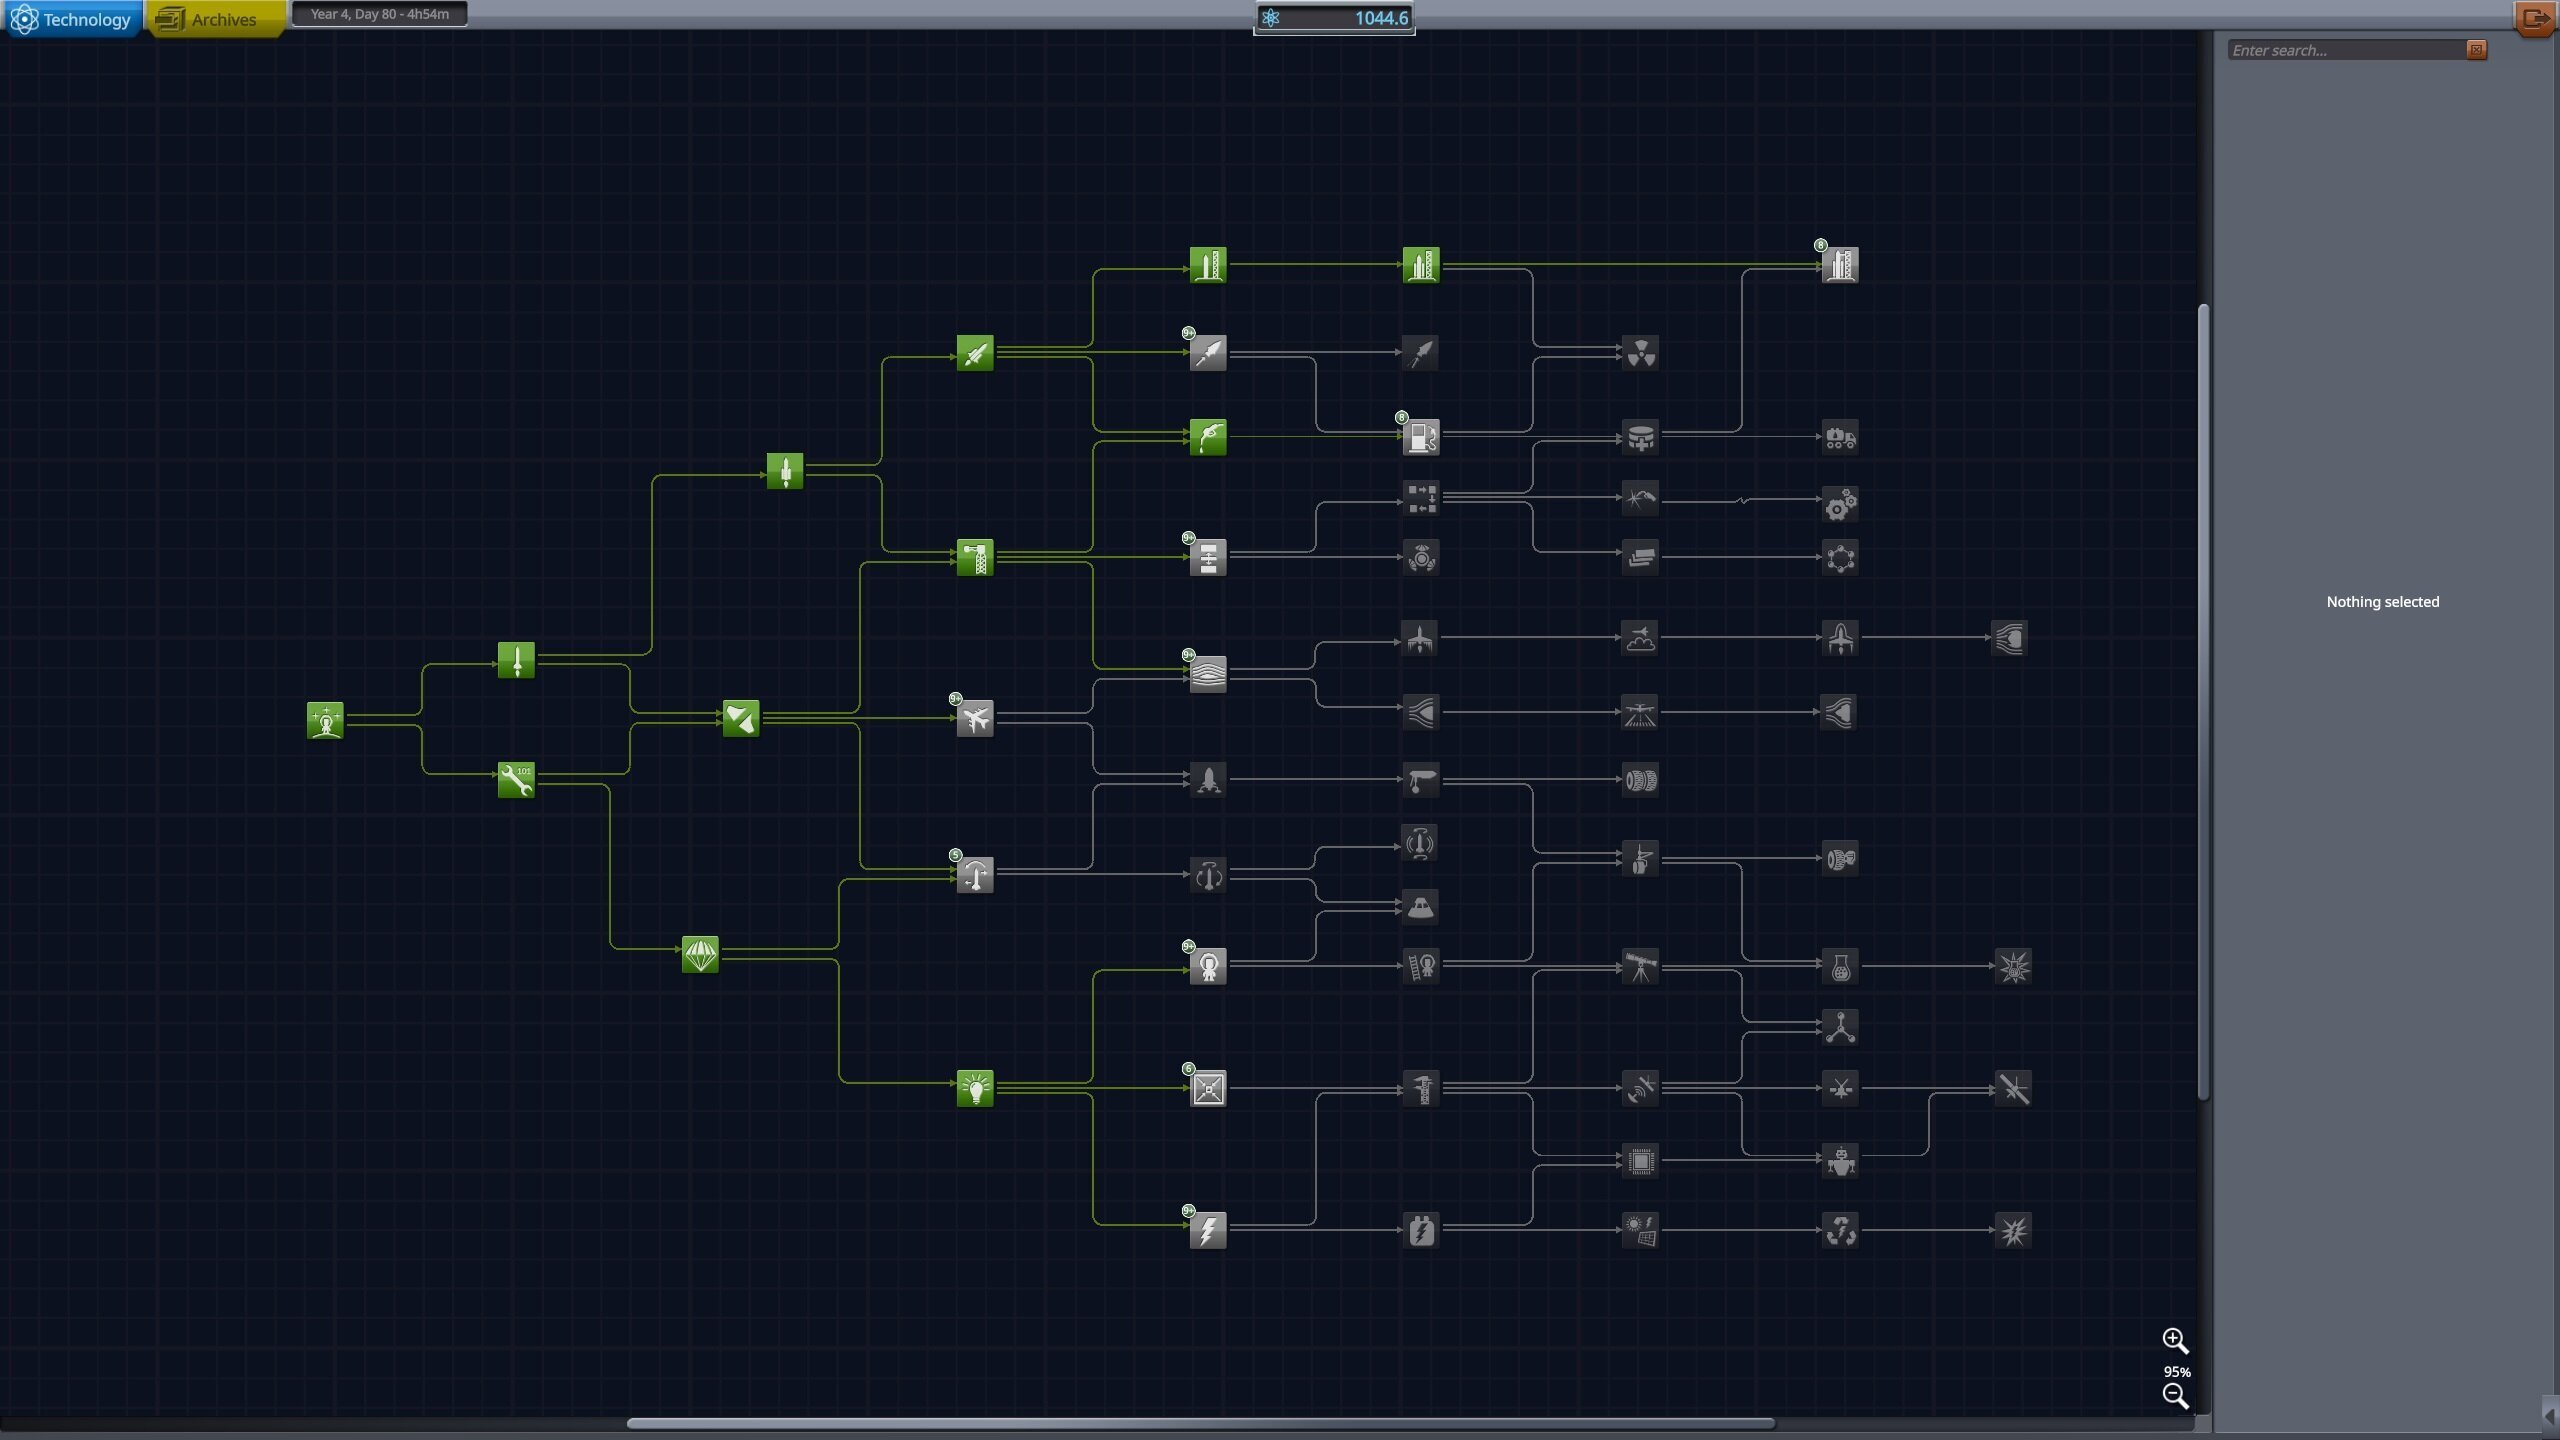Select the vernier caliper Precision Engineering node

(1421, 1088)
